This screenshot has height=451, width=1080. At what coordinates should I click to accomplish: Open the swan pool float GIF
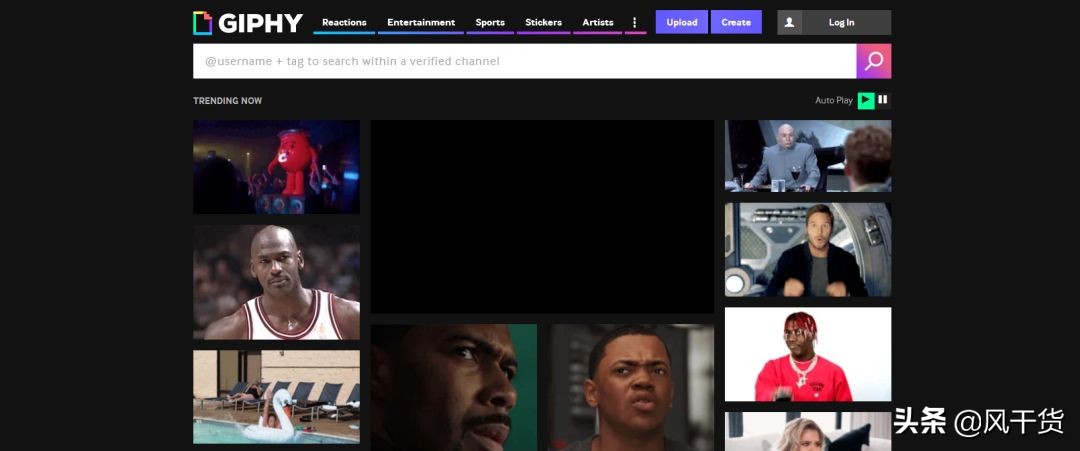click(x=276, y=397)
